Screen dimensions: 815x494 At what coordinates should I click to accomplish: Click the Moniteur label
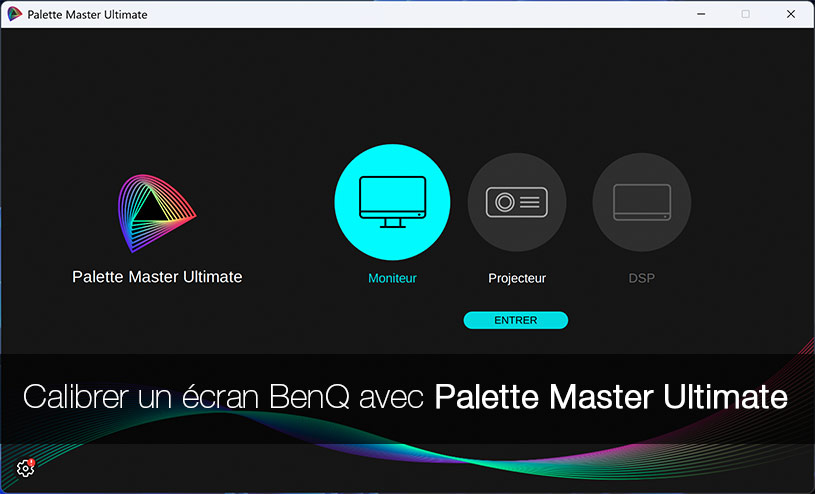[392, 278]
